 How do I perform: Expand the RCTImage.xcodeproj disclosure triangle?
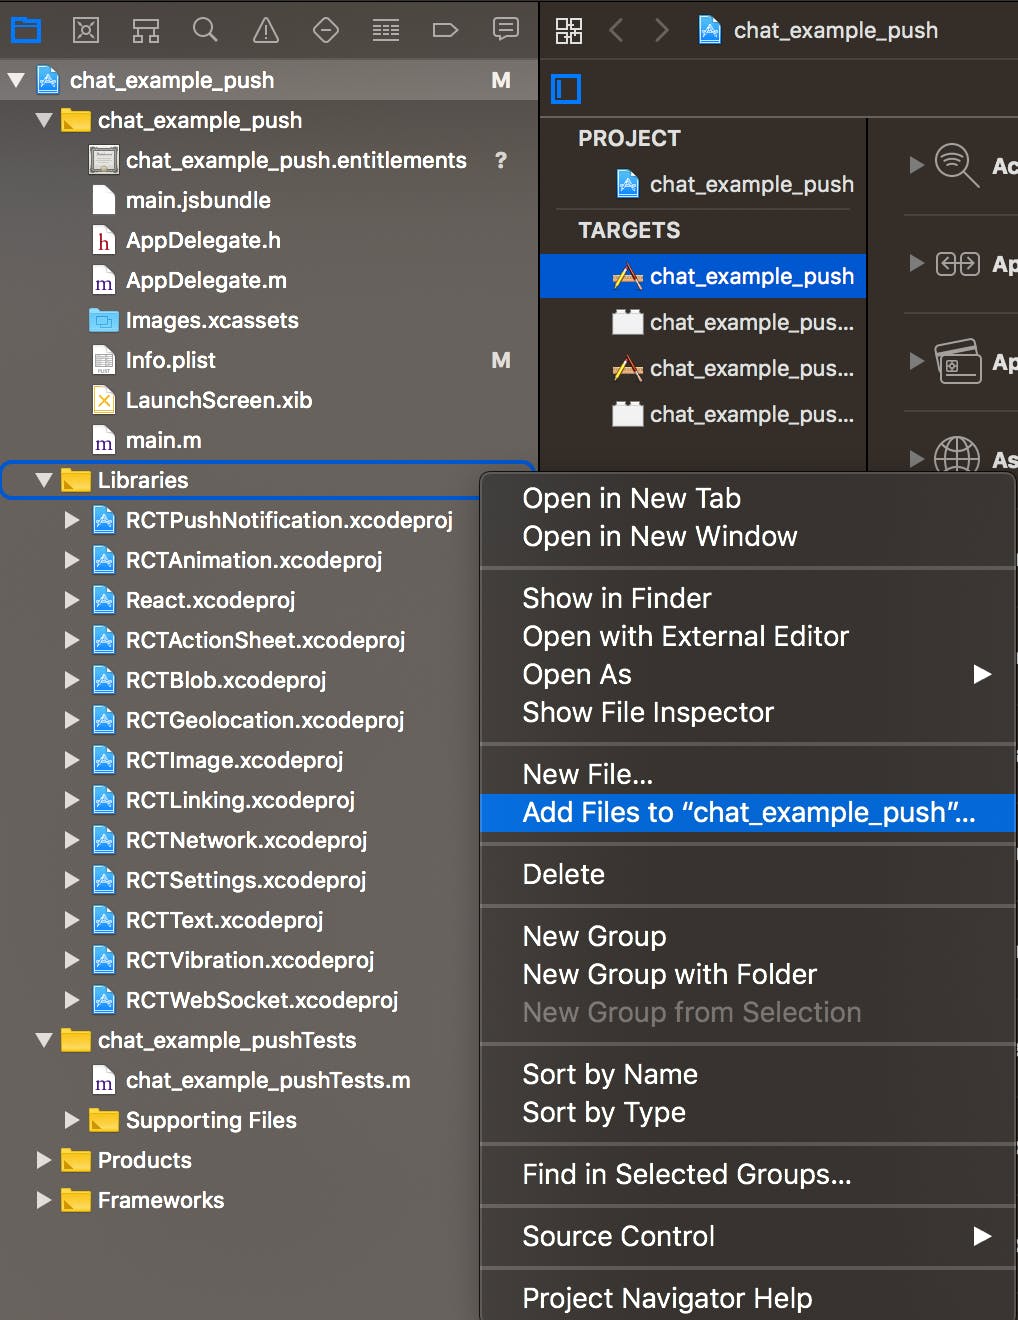pyautogui.click(x=71, y=760)
